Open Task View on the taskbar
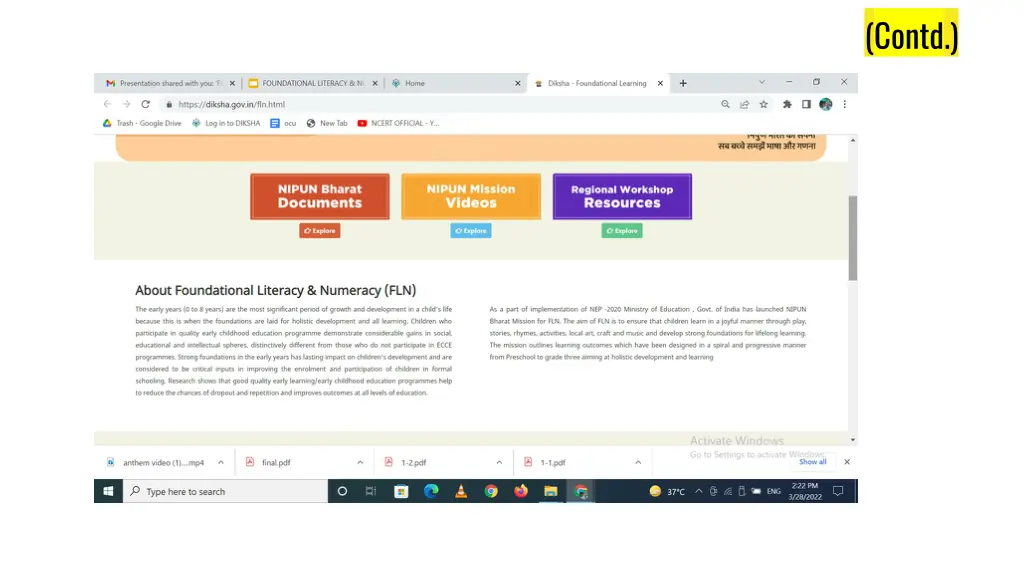Screen dimensions: 1024x576 click(371, 491)
